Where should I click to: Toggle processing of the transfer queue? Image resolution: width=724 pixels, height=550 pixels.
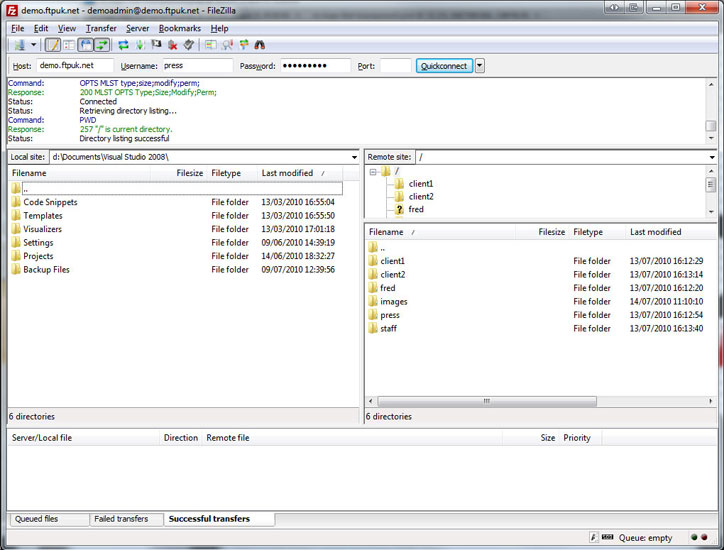pos(140,45)
